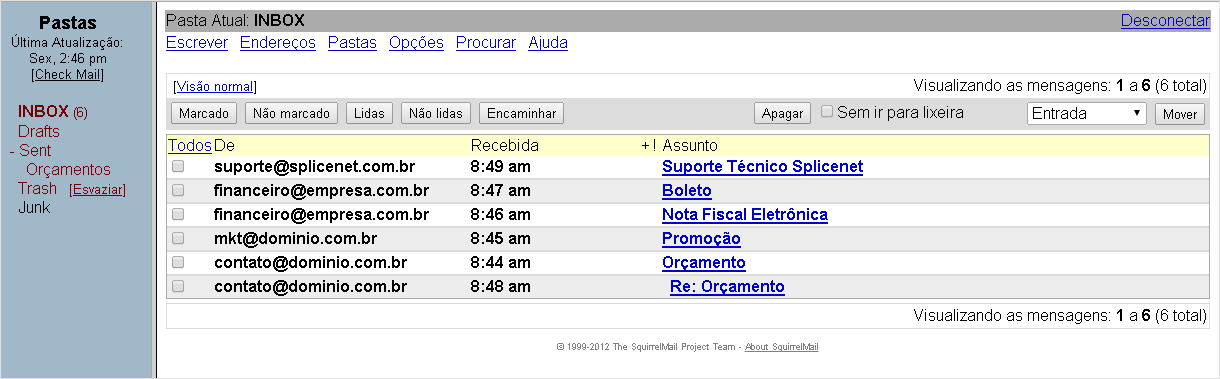The height and width of the screenshot is (379, 1220).
Task: Enable the Sem ir para lixeira option
Action: click(827, 112)
